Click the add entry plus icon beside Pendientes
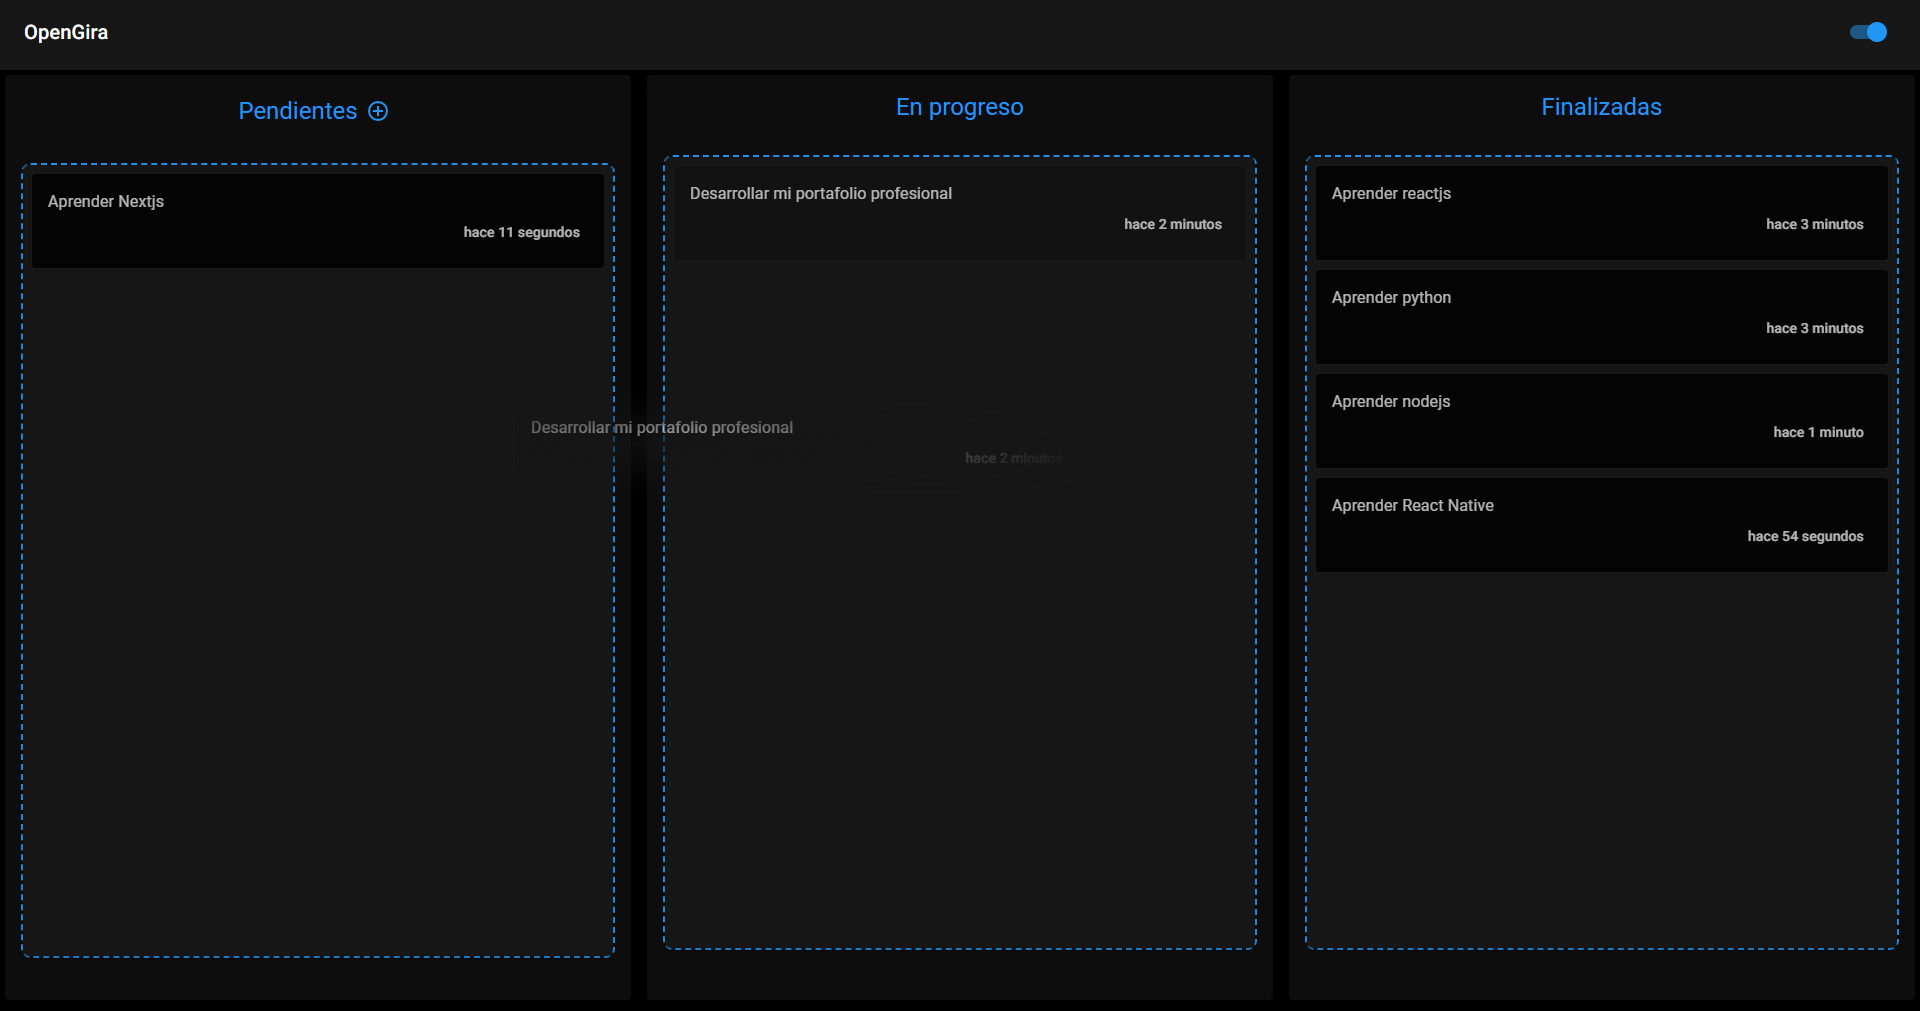 click(x=378, y=111)
